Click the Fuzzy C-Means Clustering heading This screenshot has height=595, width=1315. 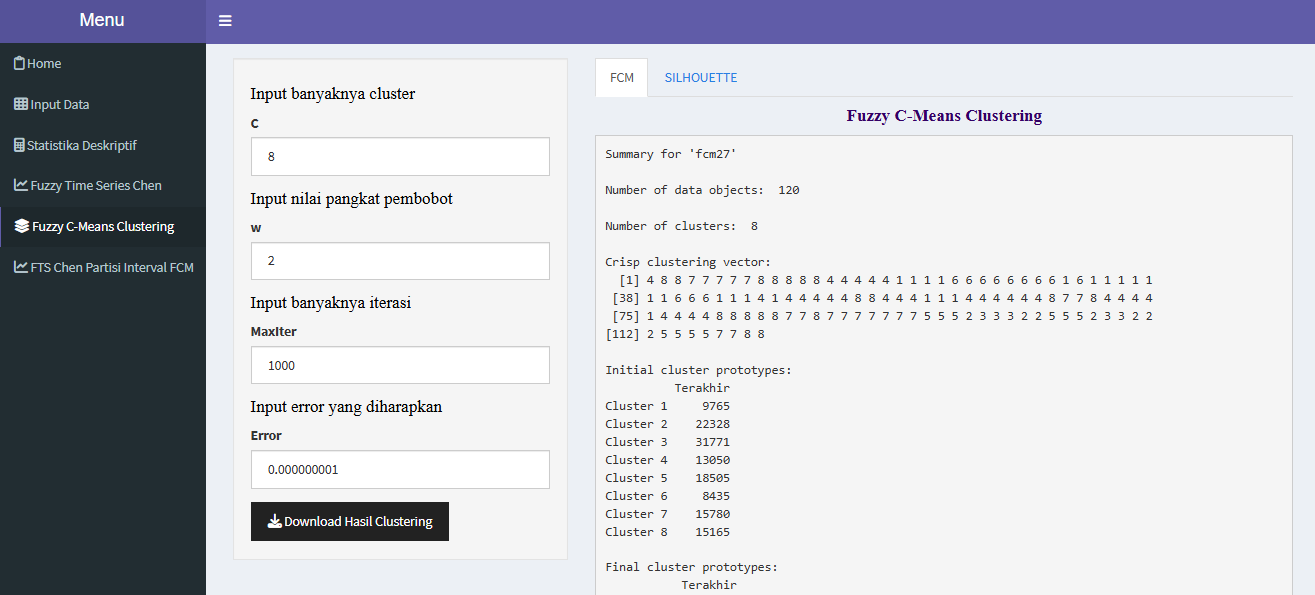tap(944, 116)
